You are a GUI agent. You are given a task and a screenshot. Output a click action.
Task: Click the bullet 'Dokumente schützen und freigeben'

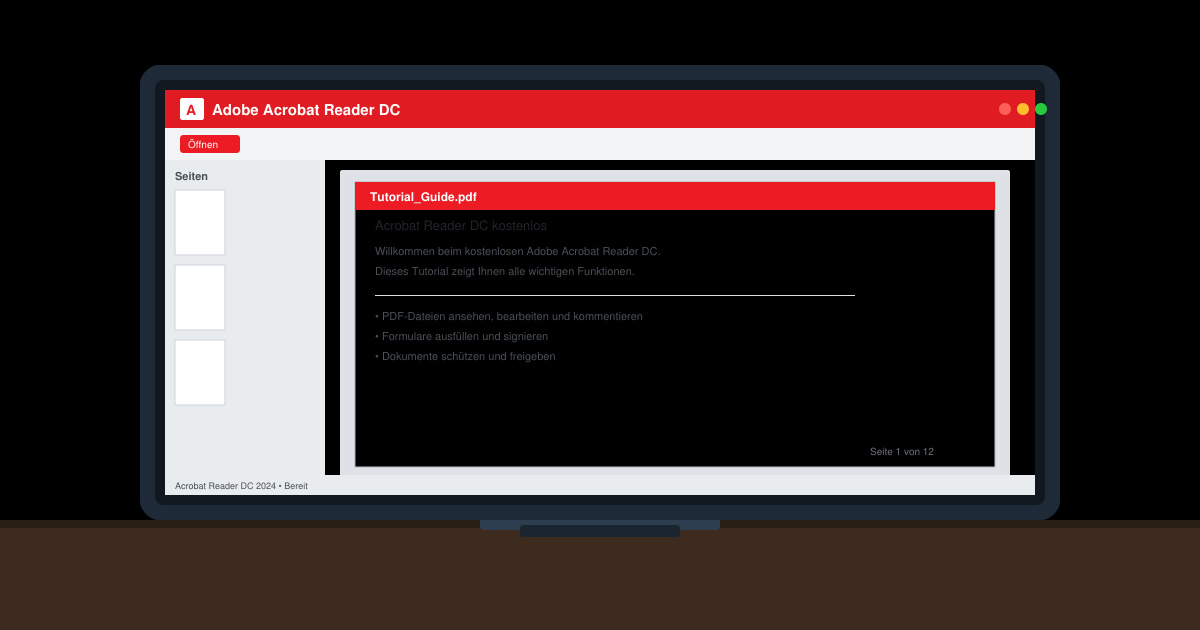(465, 356)
